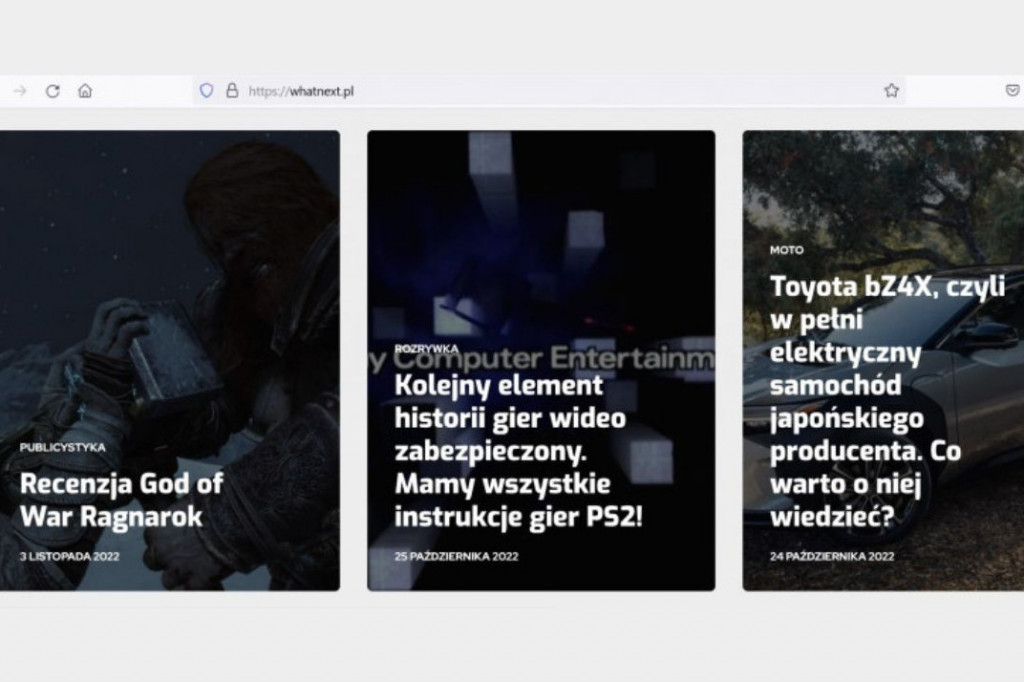Click the 24 października 2022 date
Image resolution: width=1024 pixels, height=682 pixels.
click(x=832, y=556)
